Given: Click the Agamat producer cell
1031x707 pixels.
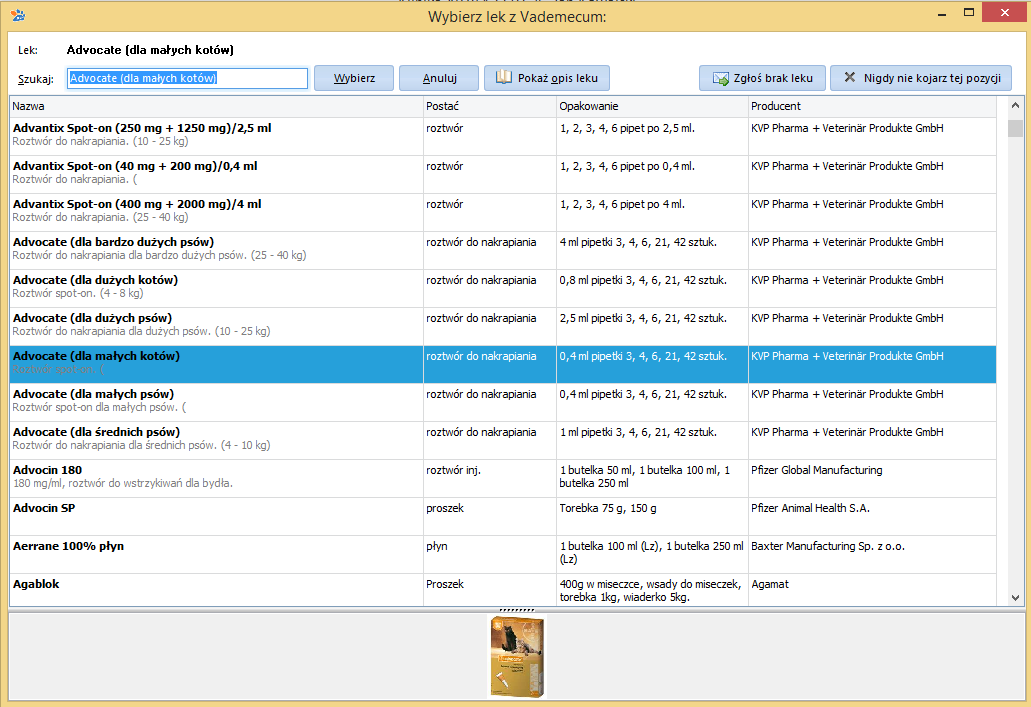Looking at the screenshot, I should point(873,590).
